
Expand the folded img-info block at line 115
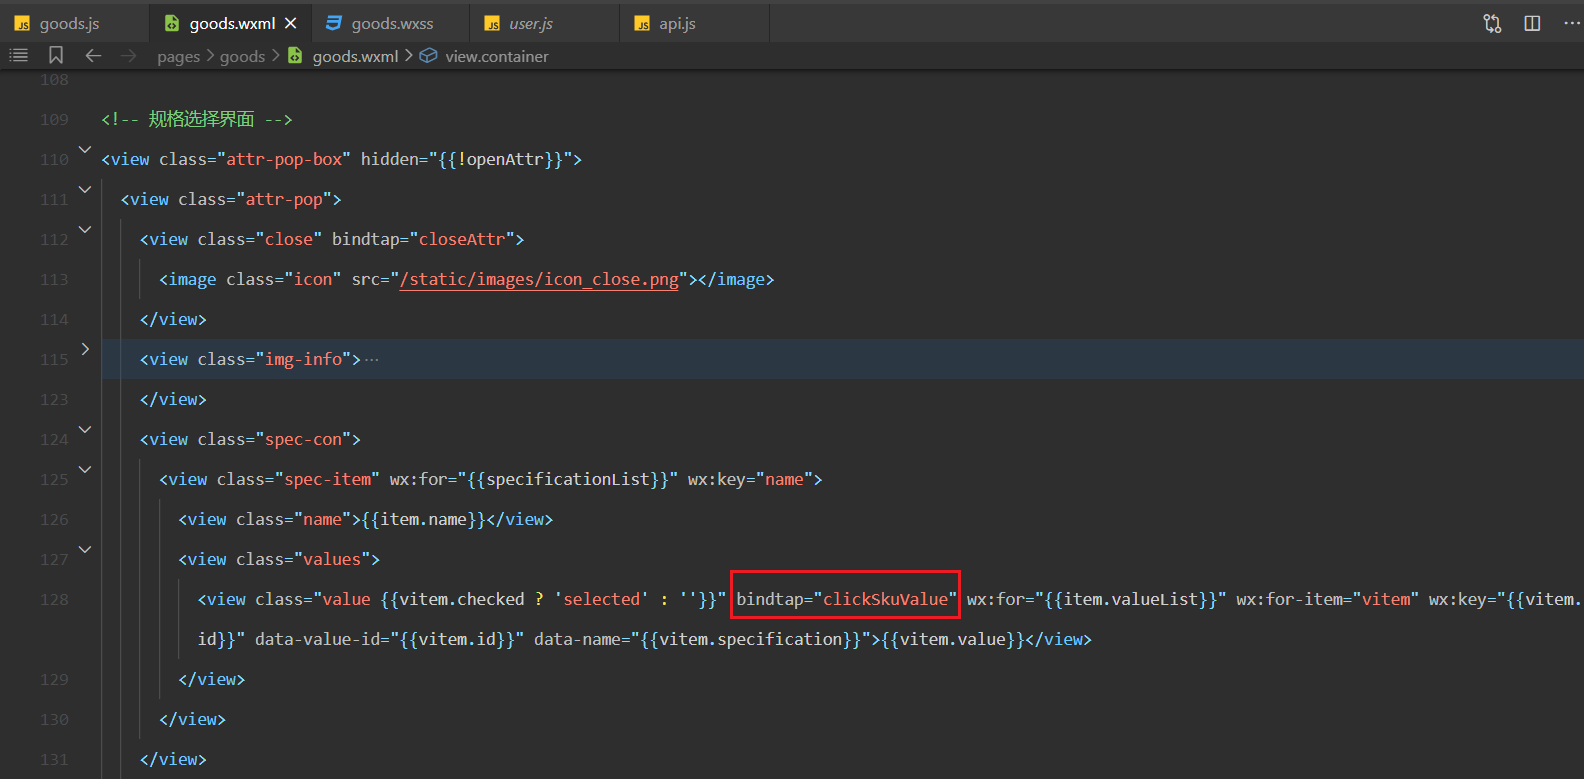point(85,349)
